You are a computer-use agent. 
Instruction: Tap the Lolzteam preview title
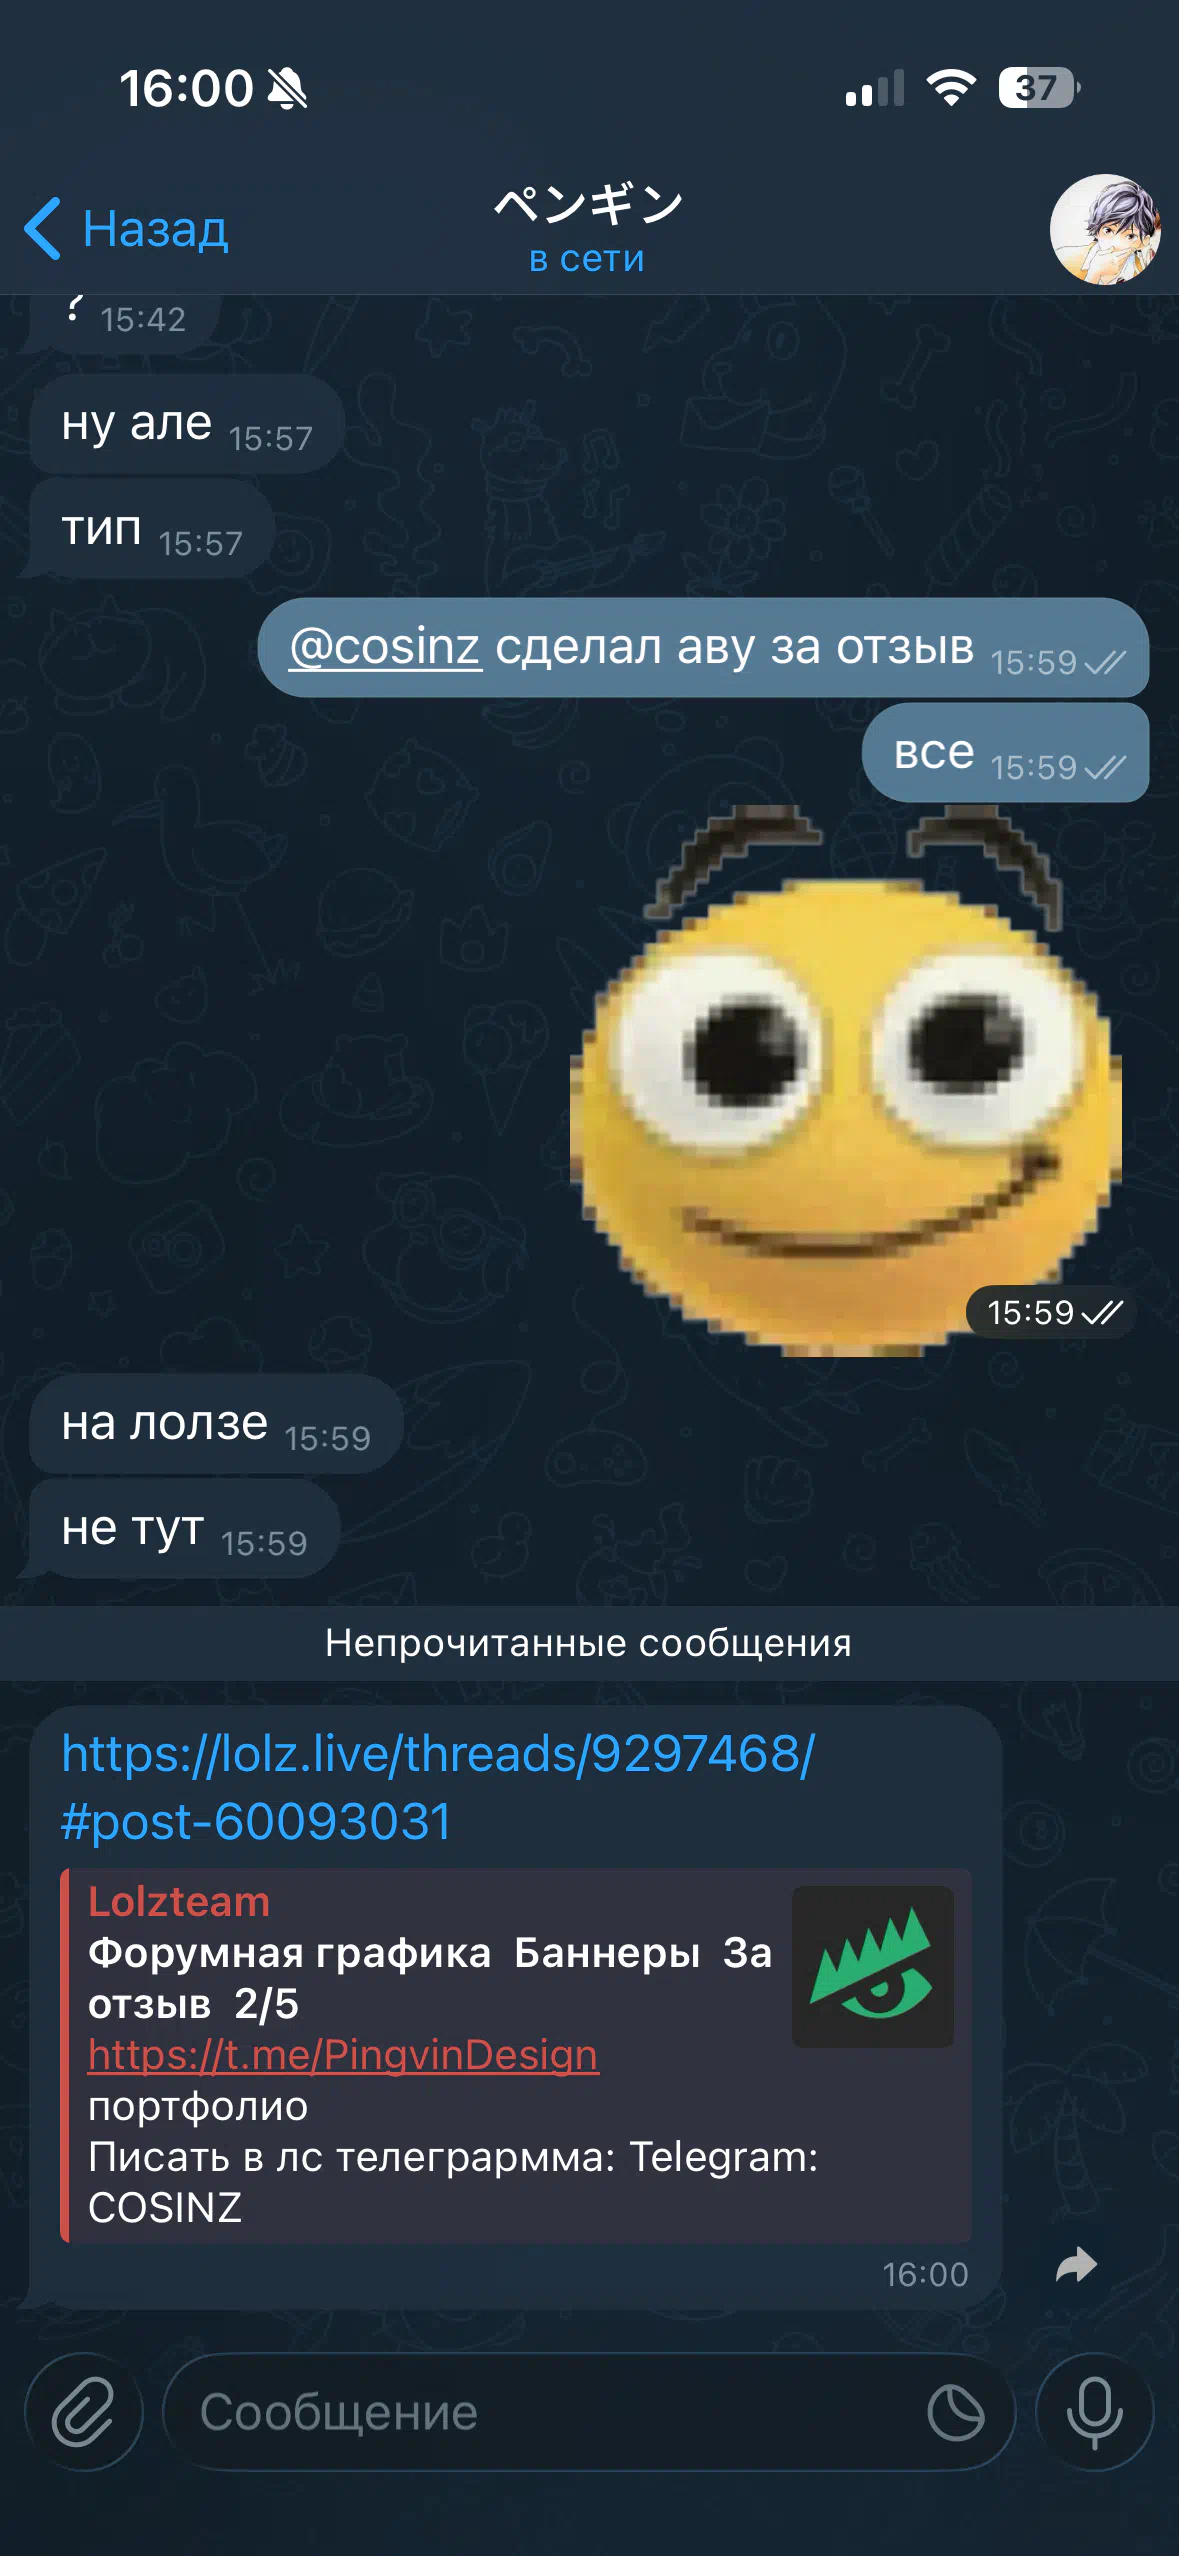pos(179,1902)
